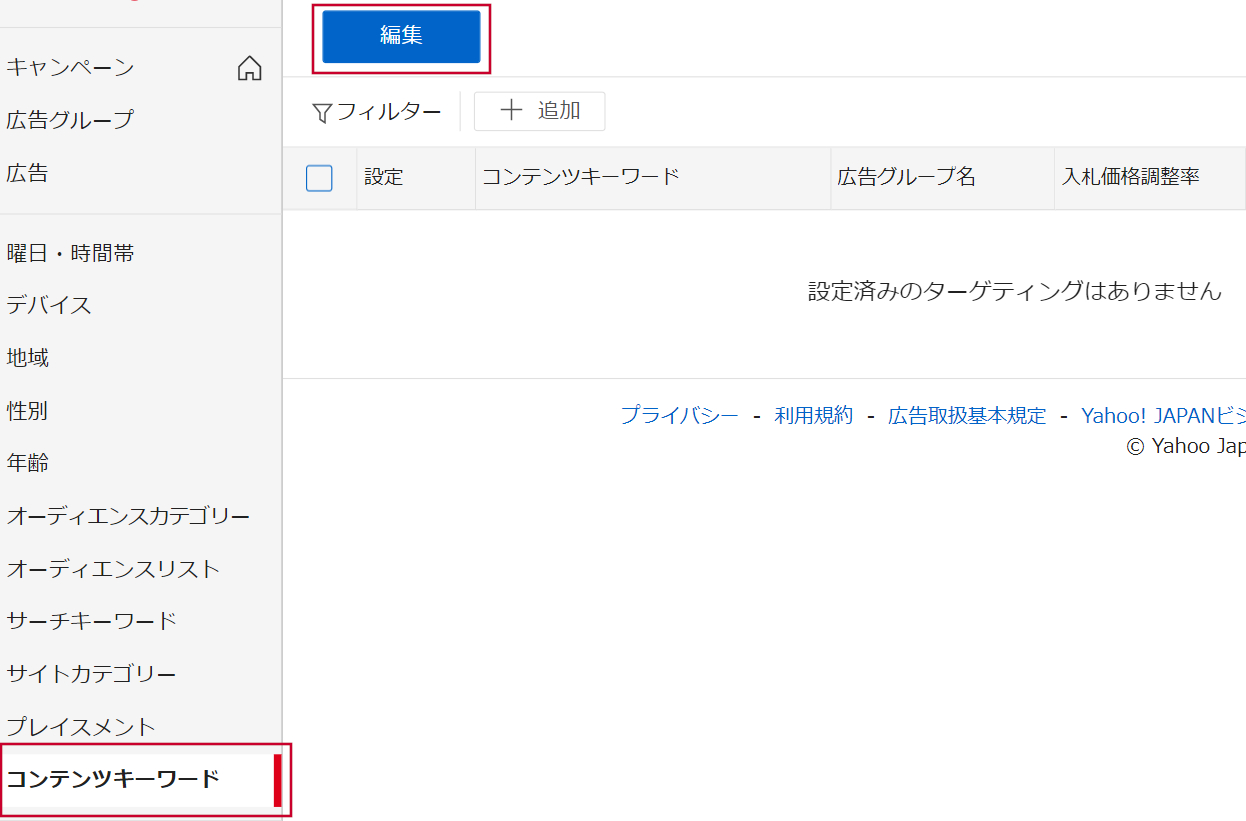Toggle the select-all checkbox in table header
Image resolution: width=1246 pixels, height=821 pixels.
319,178
